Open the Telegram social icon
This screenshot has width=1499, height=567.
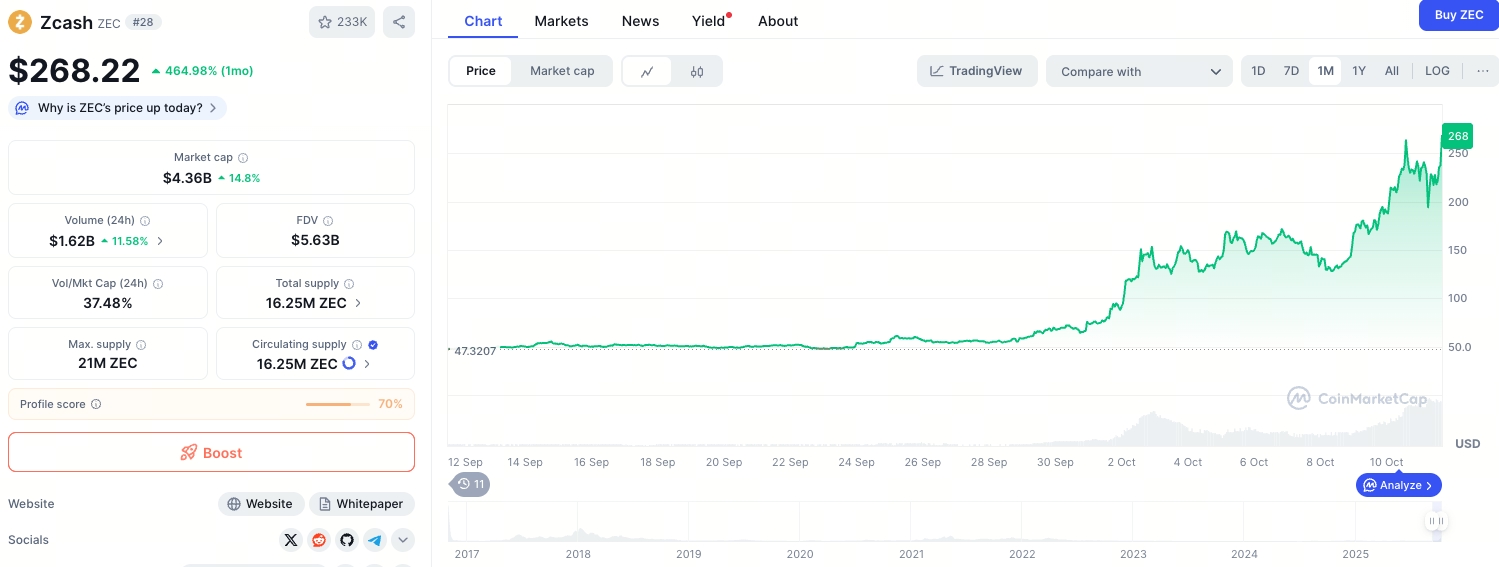point(375,540)
